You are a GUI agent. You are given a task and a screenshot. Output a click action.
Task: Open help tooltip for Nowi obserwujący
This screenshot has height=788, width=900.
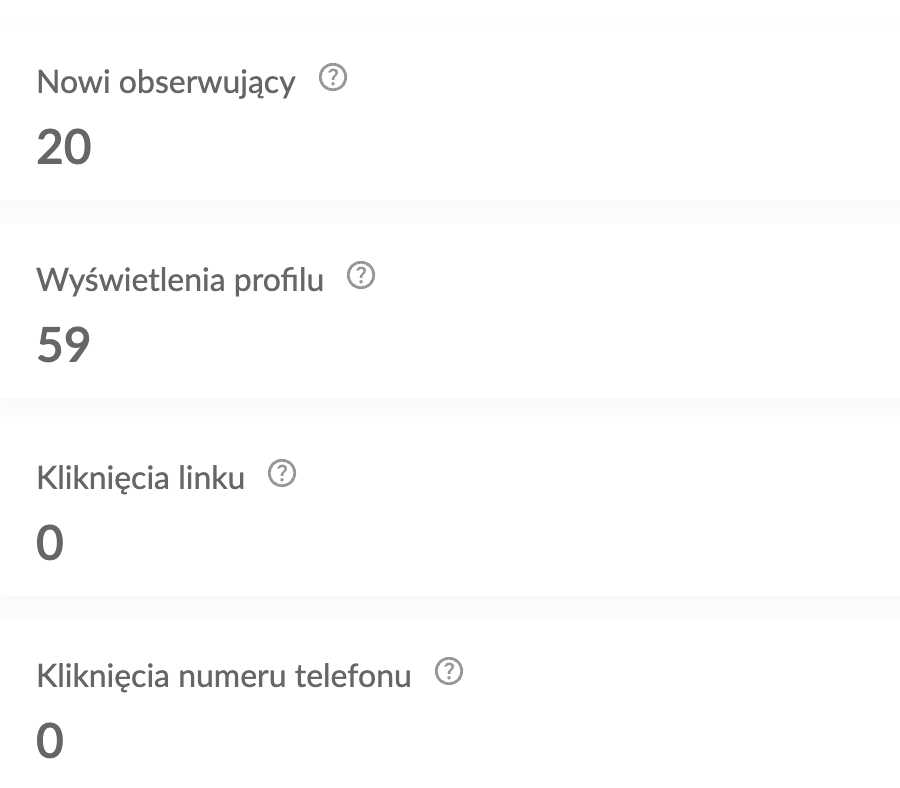pyautogui.click(x=332, y=80)
